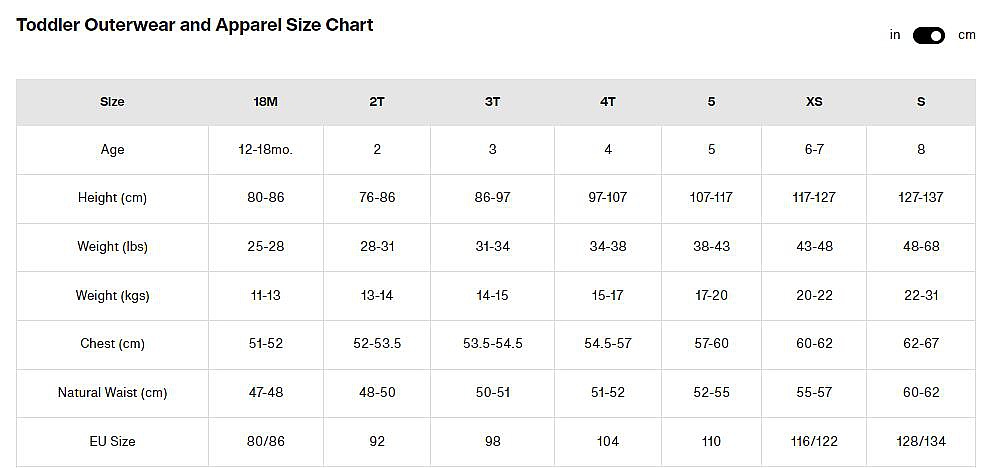Select the 53.5-54.5 chest measurement cell

point(492,344)
